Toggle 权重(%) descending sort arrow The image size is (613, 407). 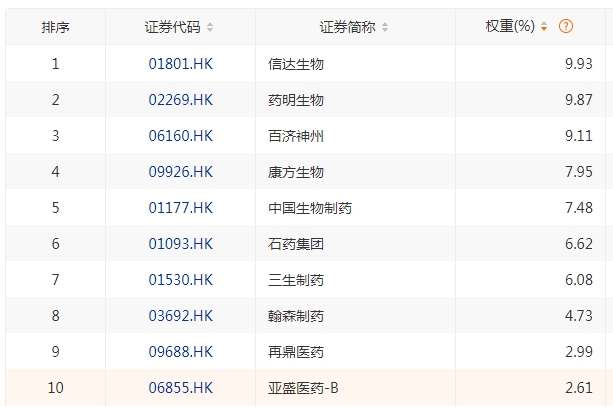tap(544, 27)
